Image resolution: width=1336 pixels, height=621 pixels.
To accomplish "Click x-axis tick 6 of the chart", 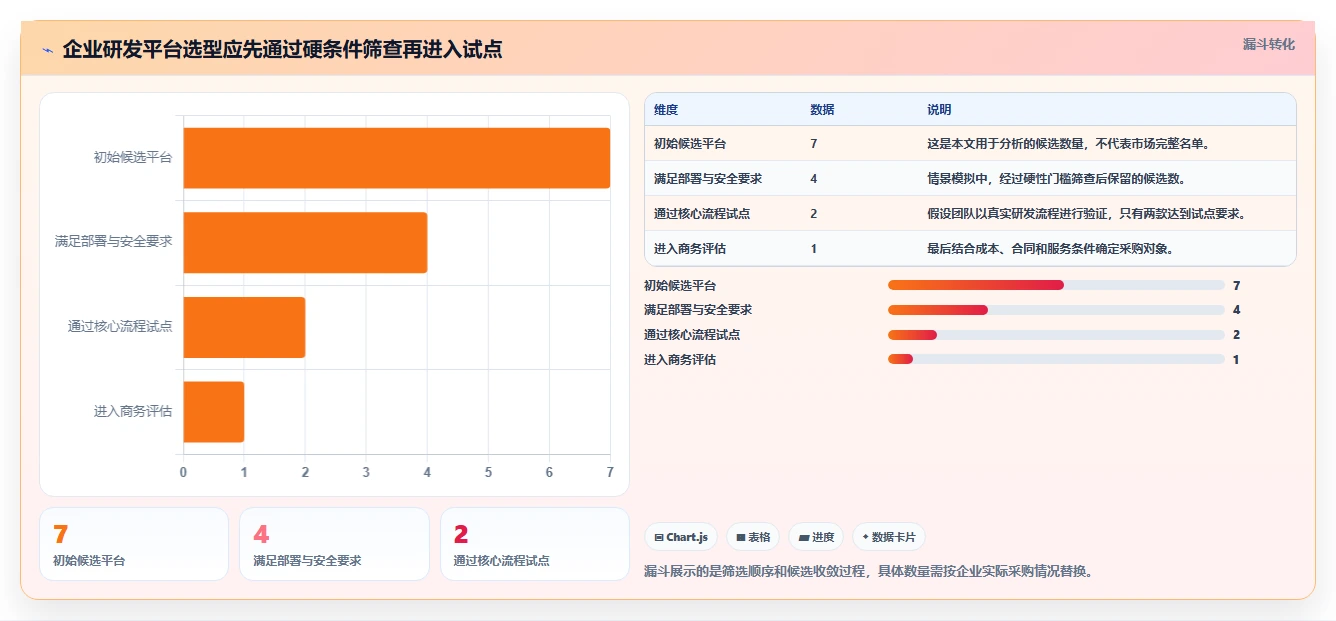I will 549,472.
